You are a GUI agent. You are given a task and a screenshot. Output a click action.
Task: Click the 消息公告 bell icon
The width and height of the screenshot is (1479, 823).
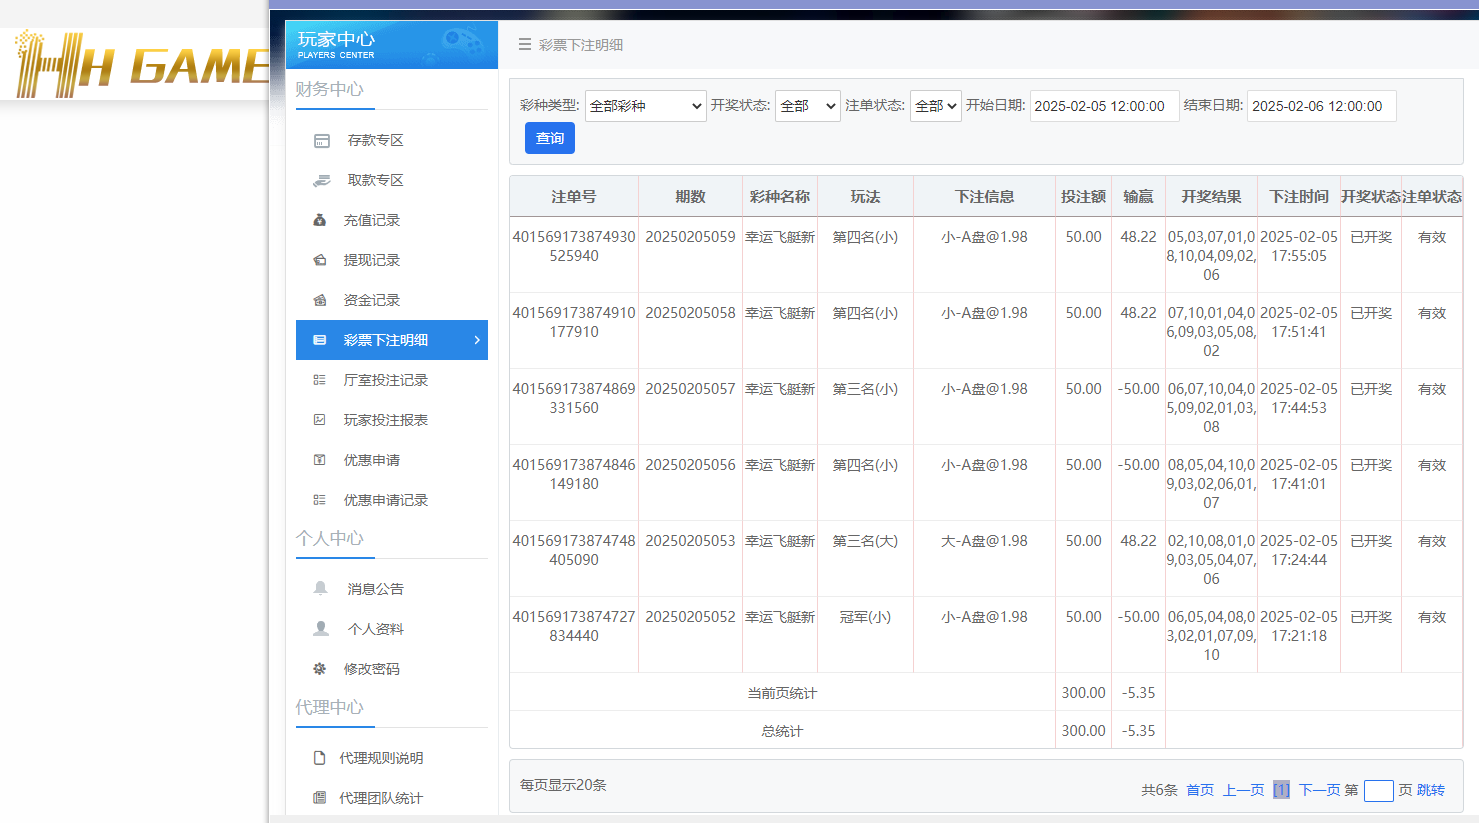(x=320, y=588)
